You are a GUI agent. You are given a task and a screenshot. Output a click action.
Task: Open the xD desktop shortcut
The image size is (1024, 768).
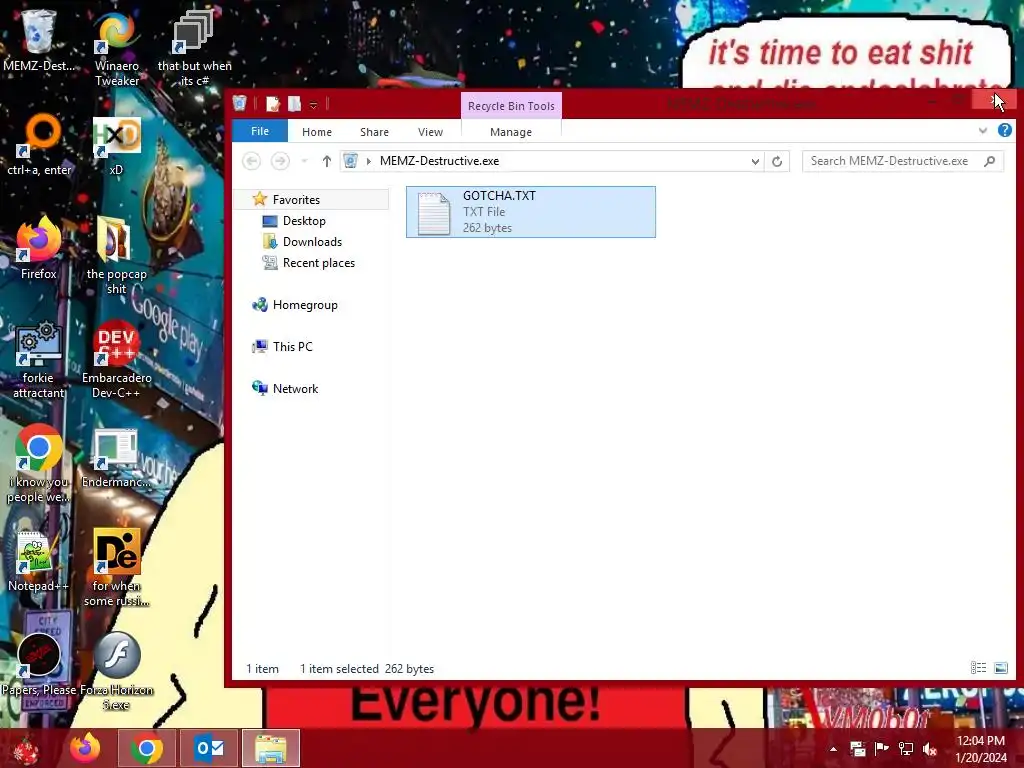tap(116, 145)
